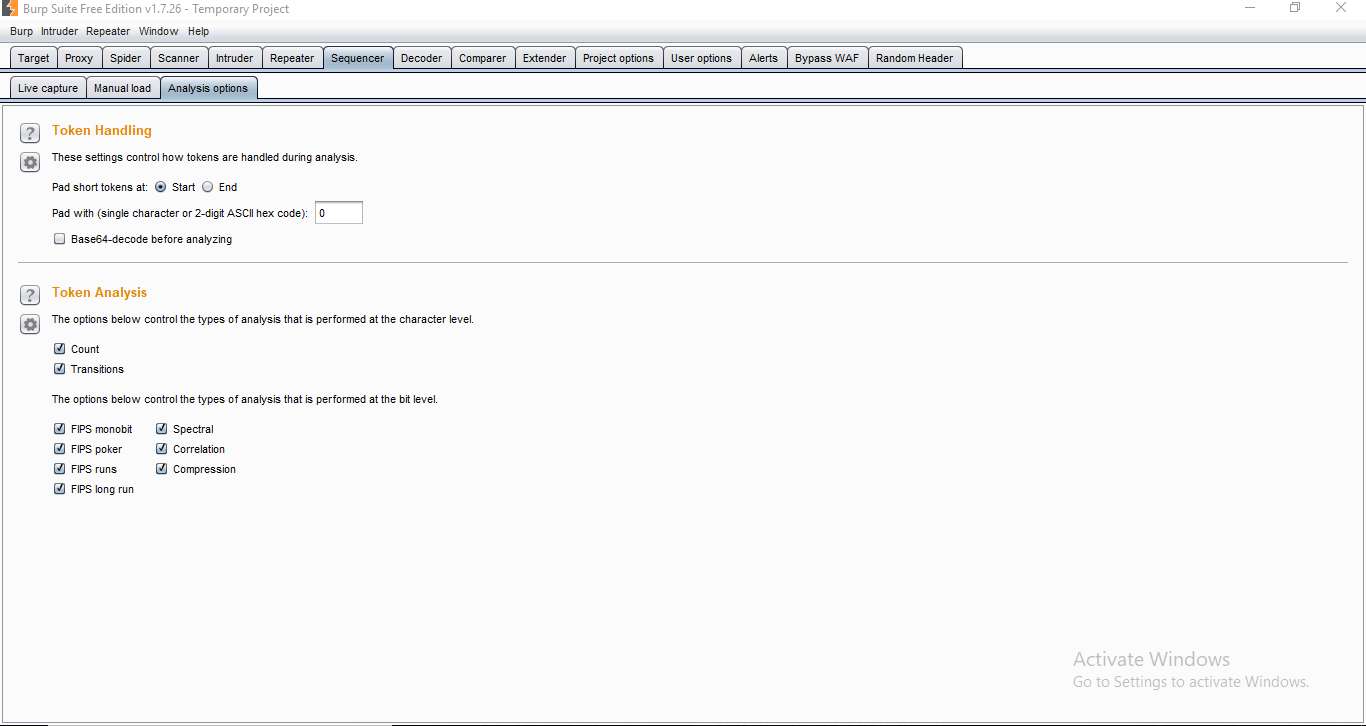This screenshot has height=726, width=1366.
Task: Open the Bypass WAF tab
Action: point(827,58)
